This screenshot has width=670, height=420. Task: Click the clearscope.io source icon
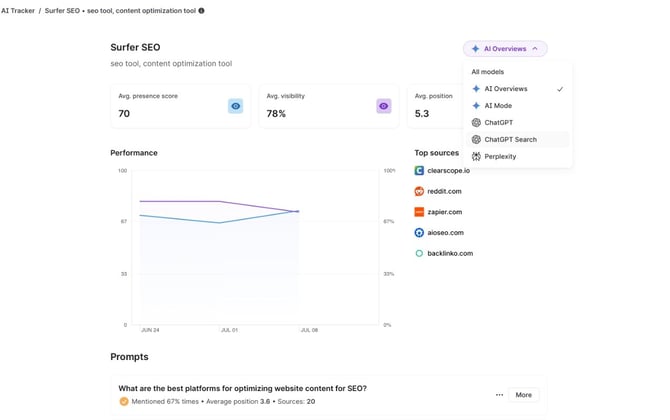pos(420,171)
